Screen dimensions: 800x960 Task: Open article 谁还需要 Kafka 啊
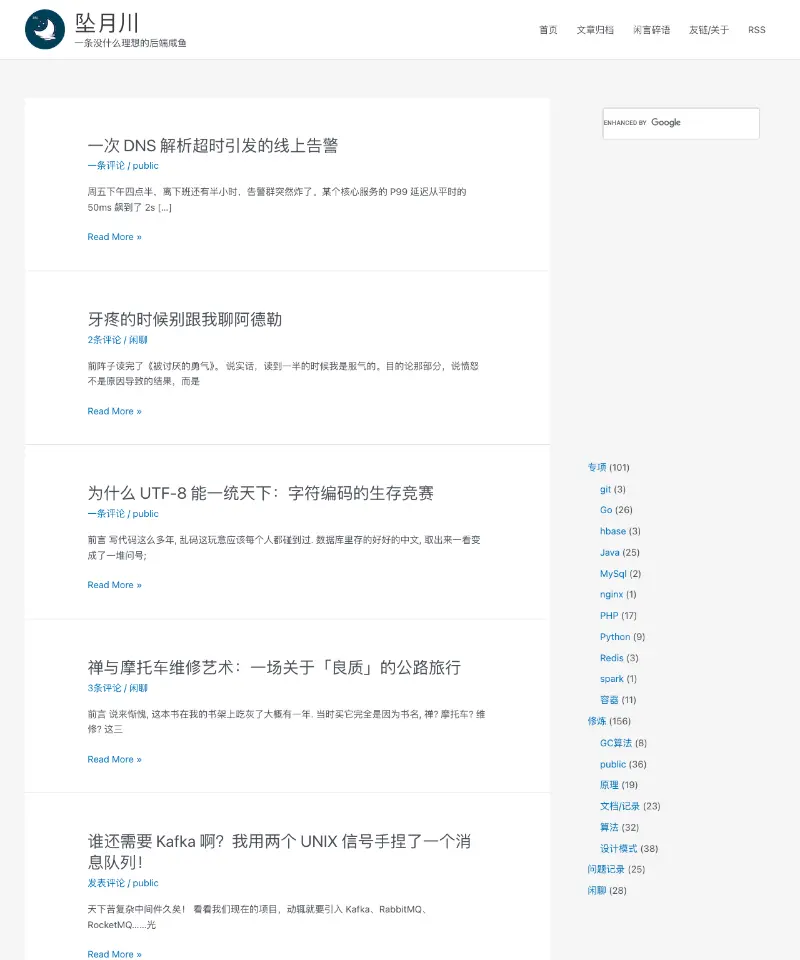pyautogui.click(x=279, y=852)
